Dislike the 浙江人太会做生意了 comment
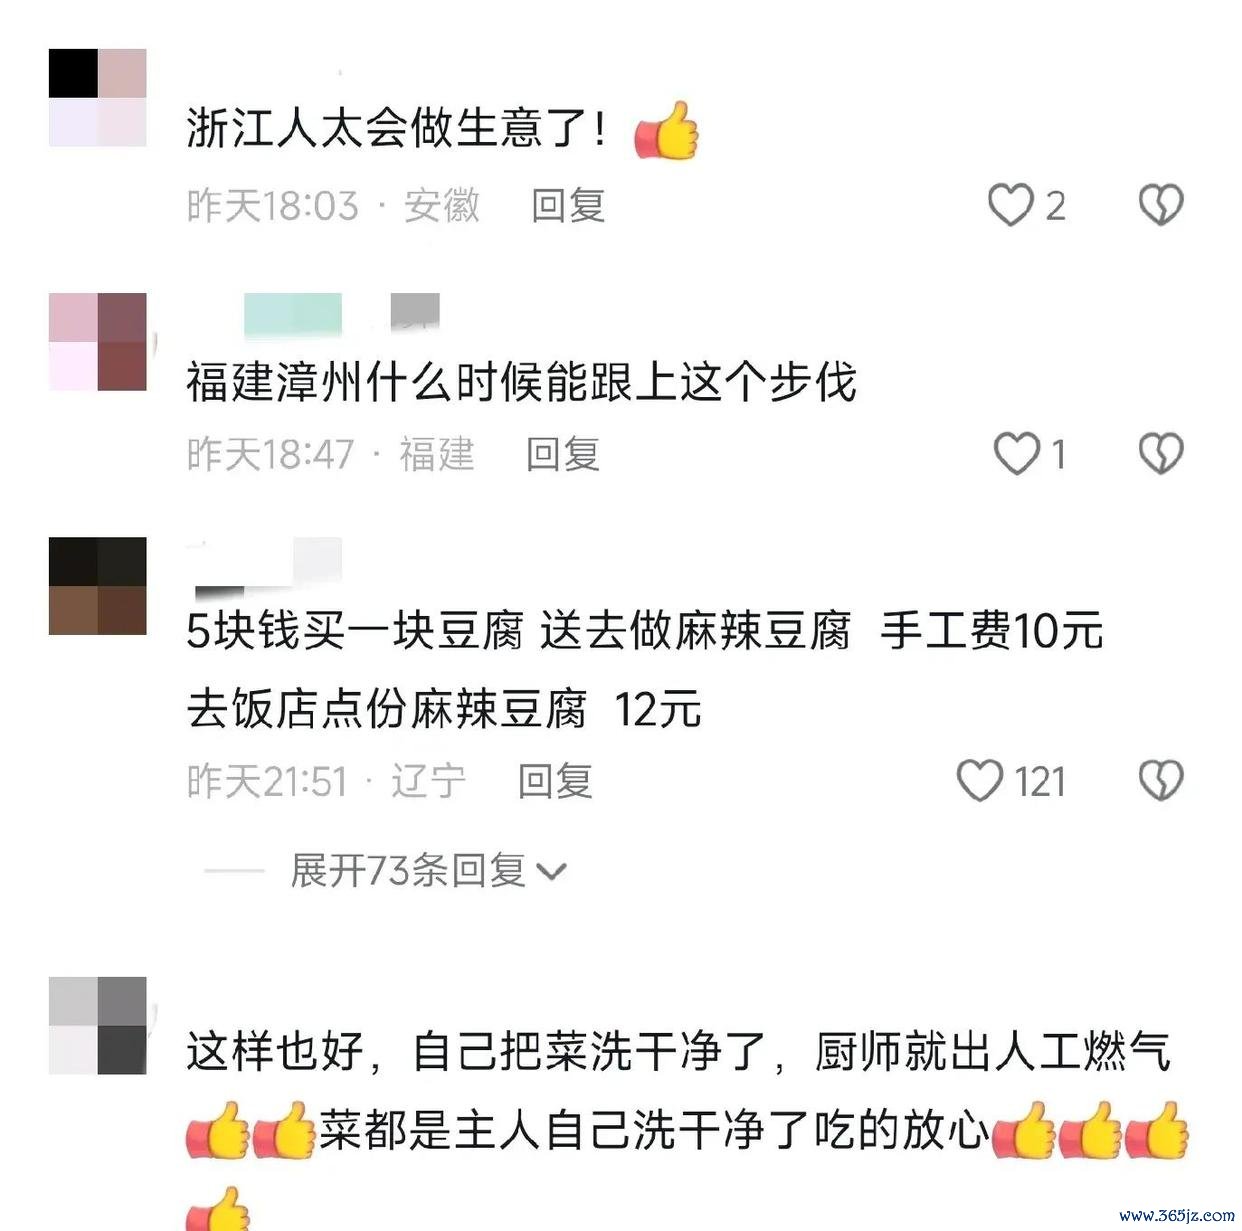Screen dimensions: 1242x1231 coord(1161,206)
